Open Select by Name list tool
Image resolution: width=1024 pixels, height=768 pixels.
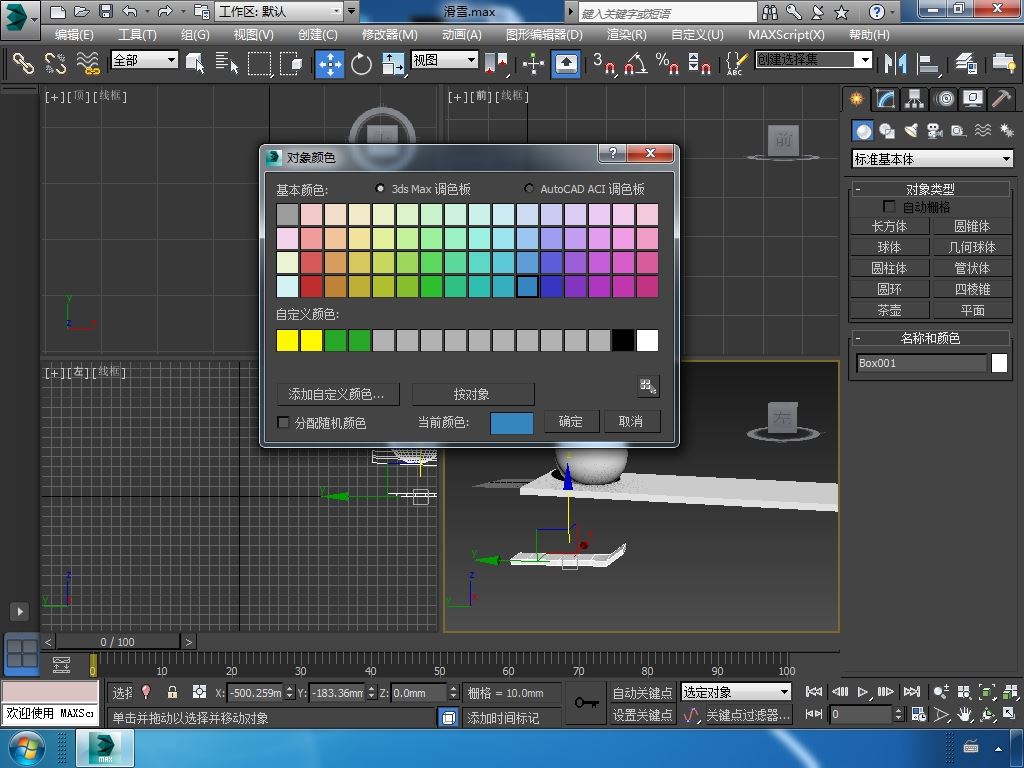pyautogui.click(x=227, y=63)
